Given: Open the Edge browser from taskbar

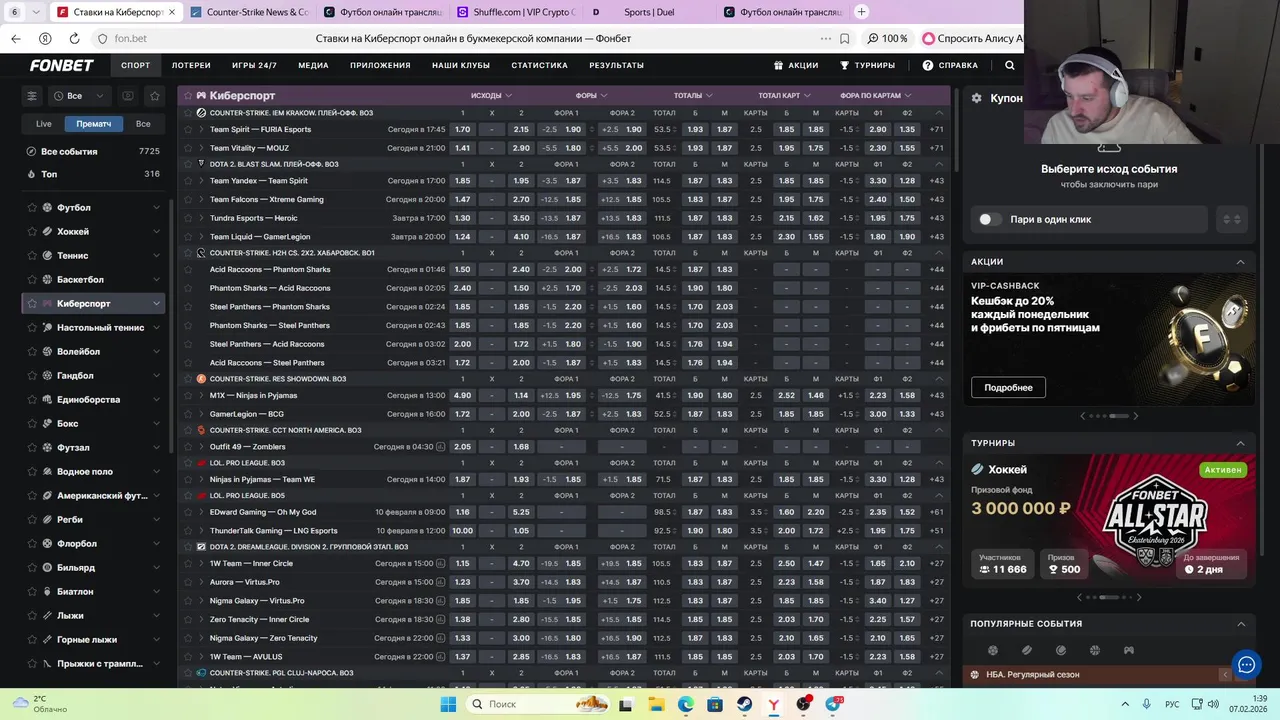Looking at the screenshot, I should pyautogui.click(x=685, y=704).
